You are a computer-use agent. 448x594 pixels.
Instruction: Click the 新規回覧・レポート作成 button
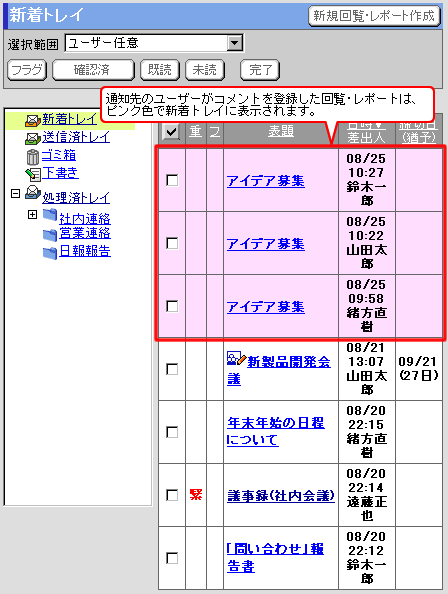[374, 16]
